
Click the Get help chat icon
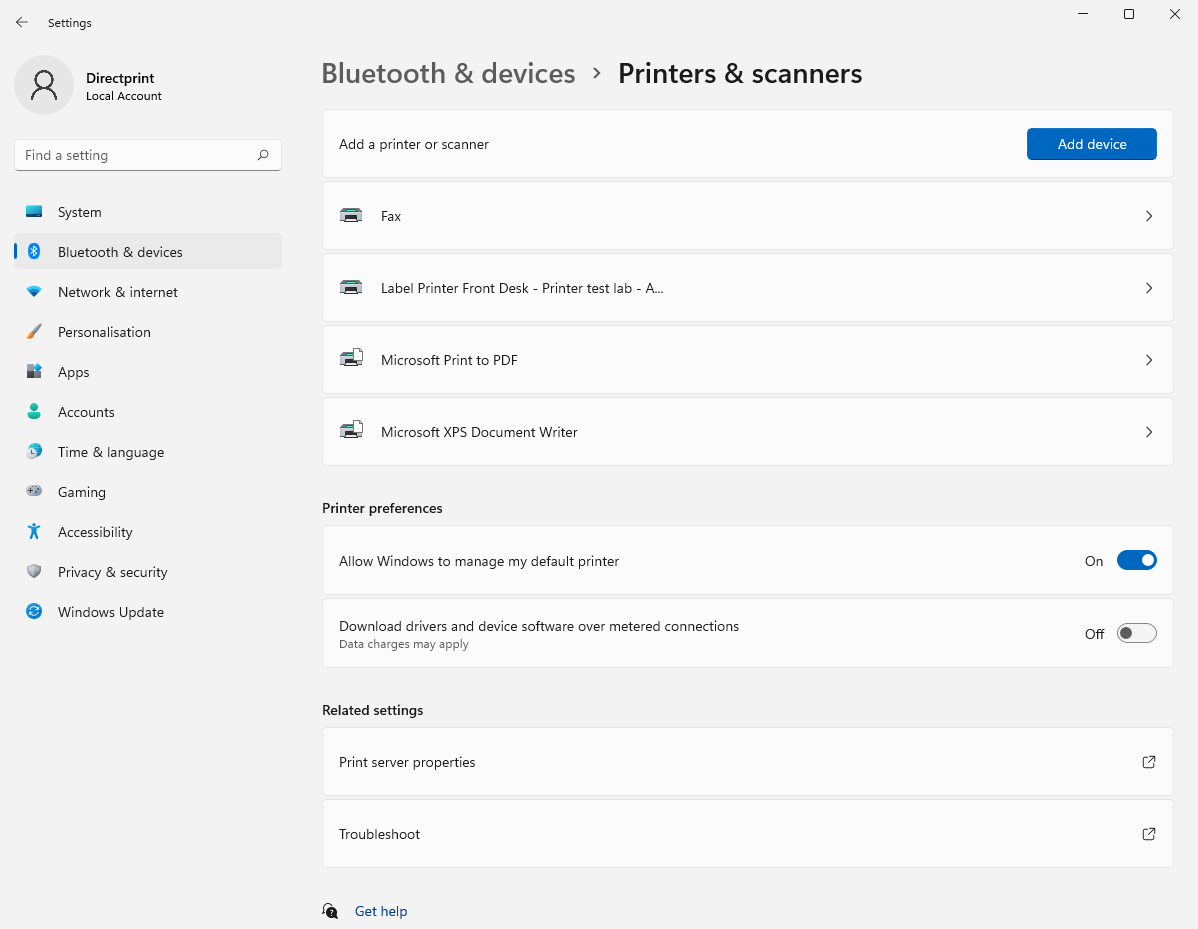pyautogui.click(x=330, y=911)
